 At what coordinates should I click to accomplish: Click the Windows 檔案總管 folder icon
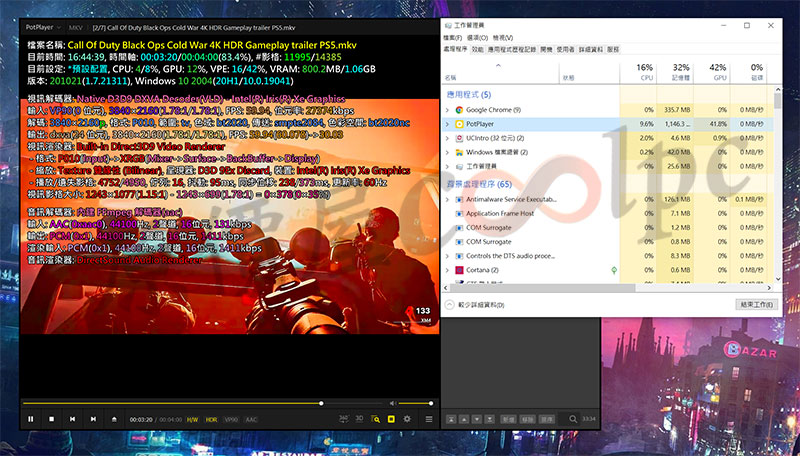click(x=459, y=152)
